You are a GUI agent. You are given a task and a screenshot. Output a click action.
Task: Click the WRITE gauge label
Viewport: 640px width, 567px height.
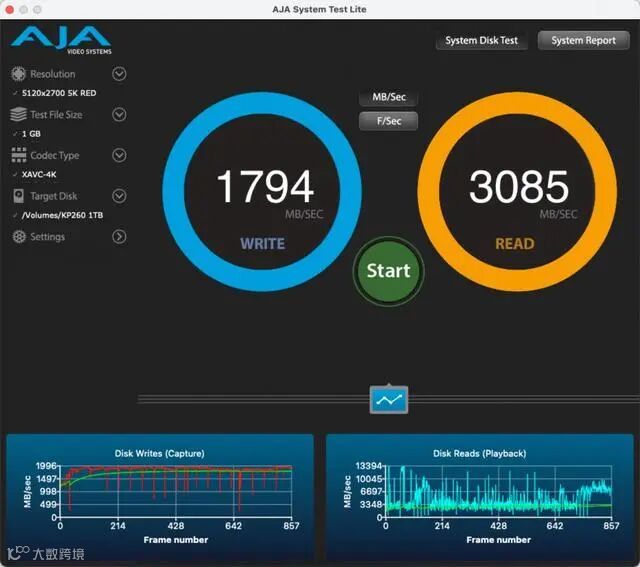(x=262, y=244)
